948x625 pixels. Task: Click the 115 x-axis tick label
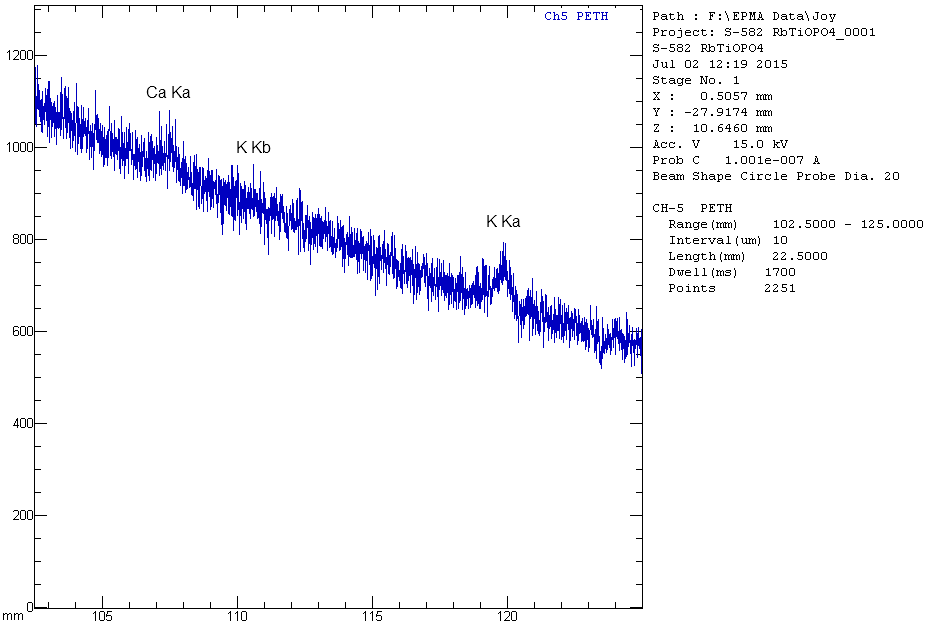372,616
